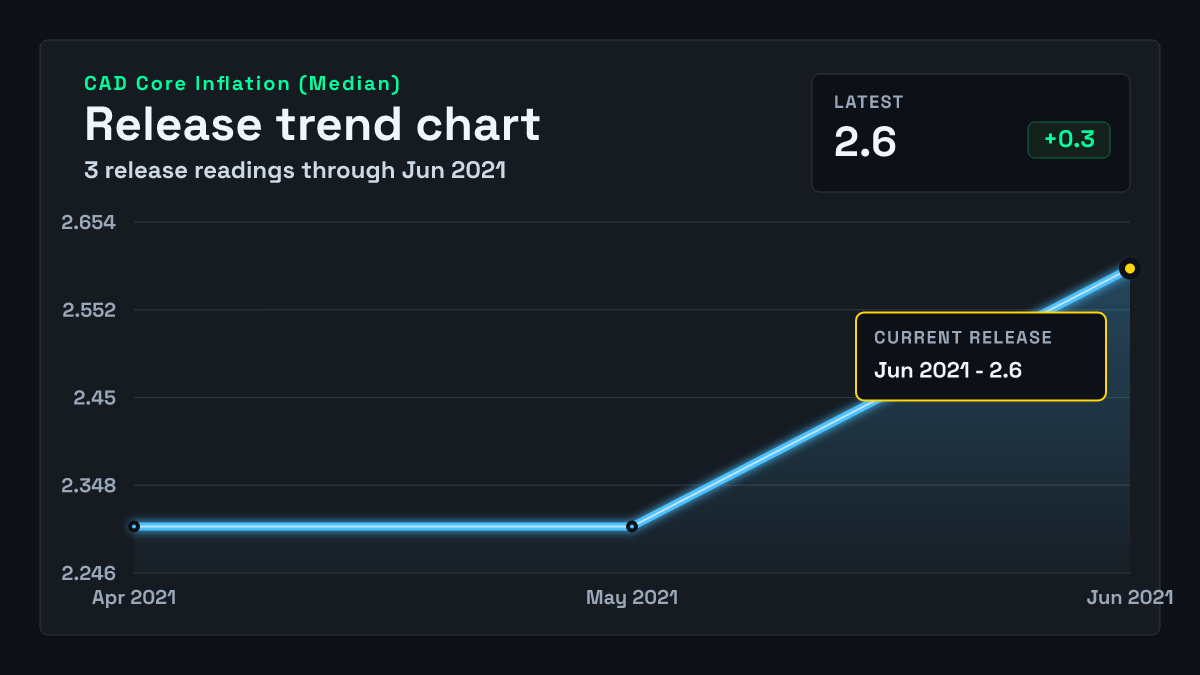Click the Jun 2021 - 2.6 tooltip text
This screenshot has height=675, width=1200.
[x=948, y=370]
